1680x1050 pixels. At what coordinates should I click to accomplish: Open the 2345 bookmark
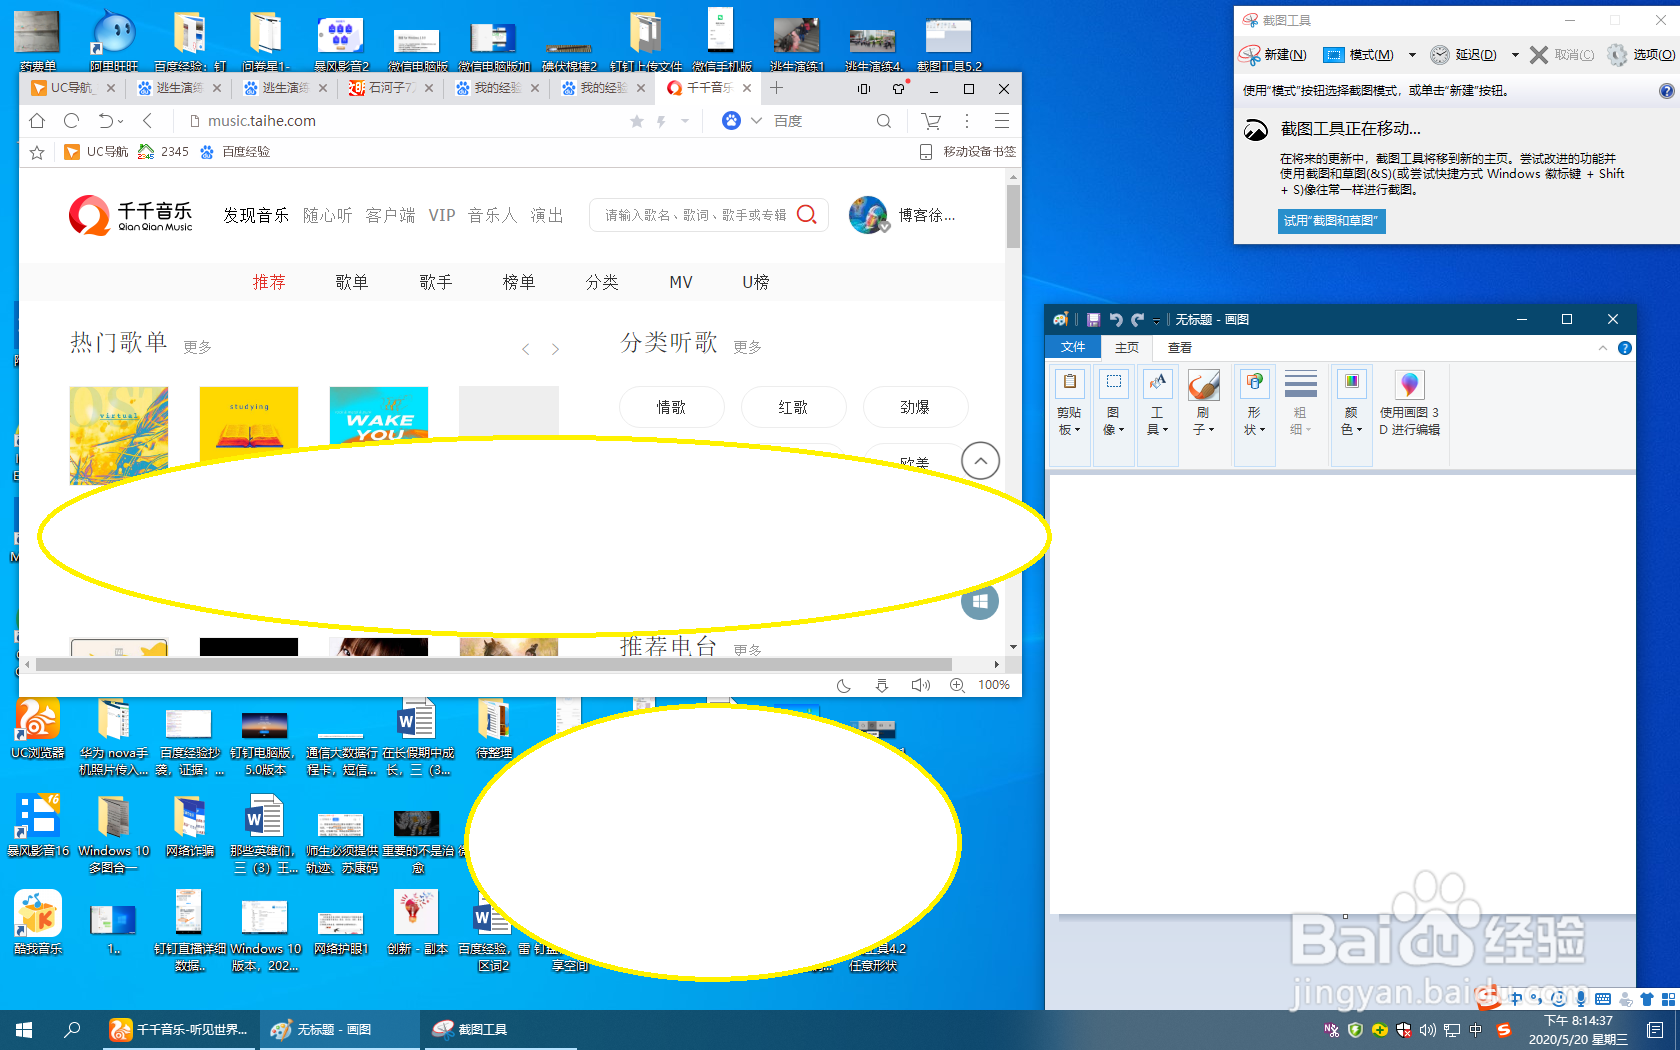pyautogui.click(x=163, y=152)
